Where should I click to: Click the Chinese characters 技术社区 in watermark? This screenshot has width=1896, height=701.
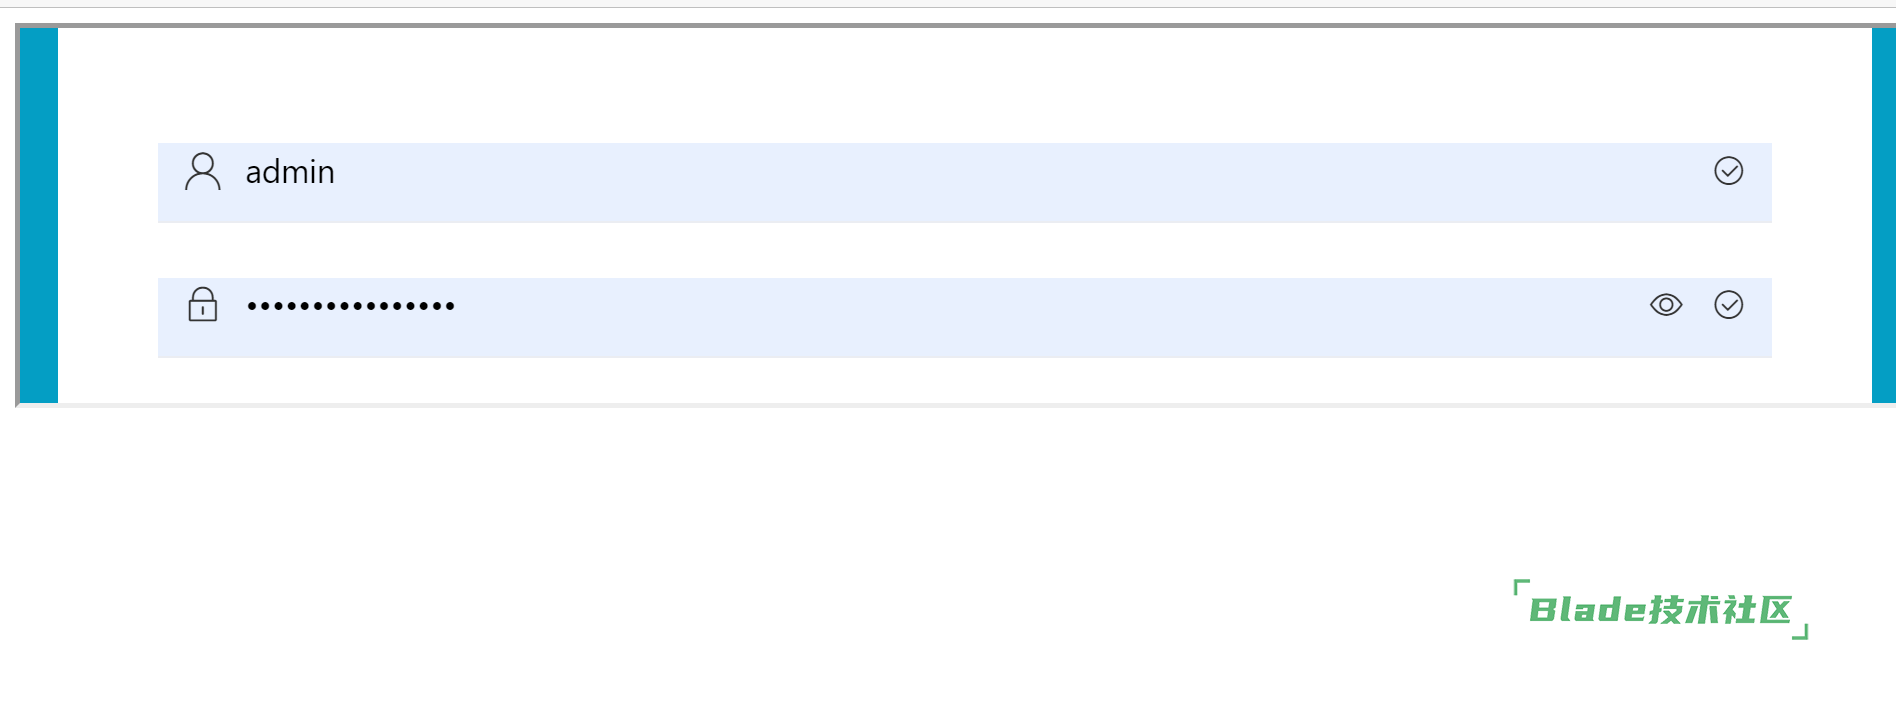coord(1720,610)
